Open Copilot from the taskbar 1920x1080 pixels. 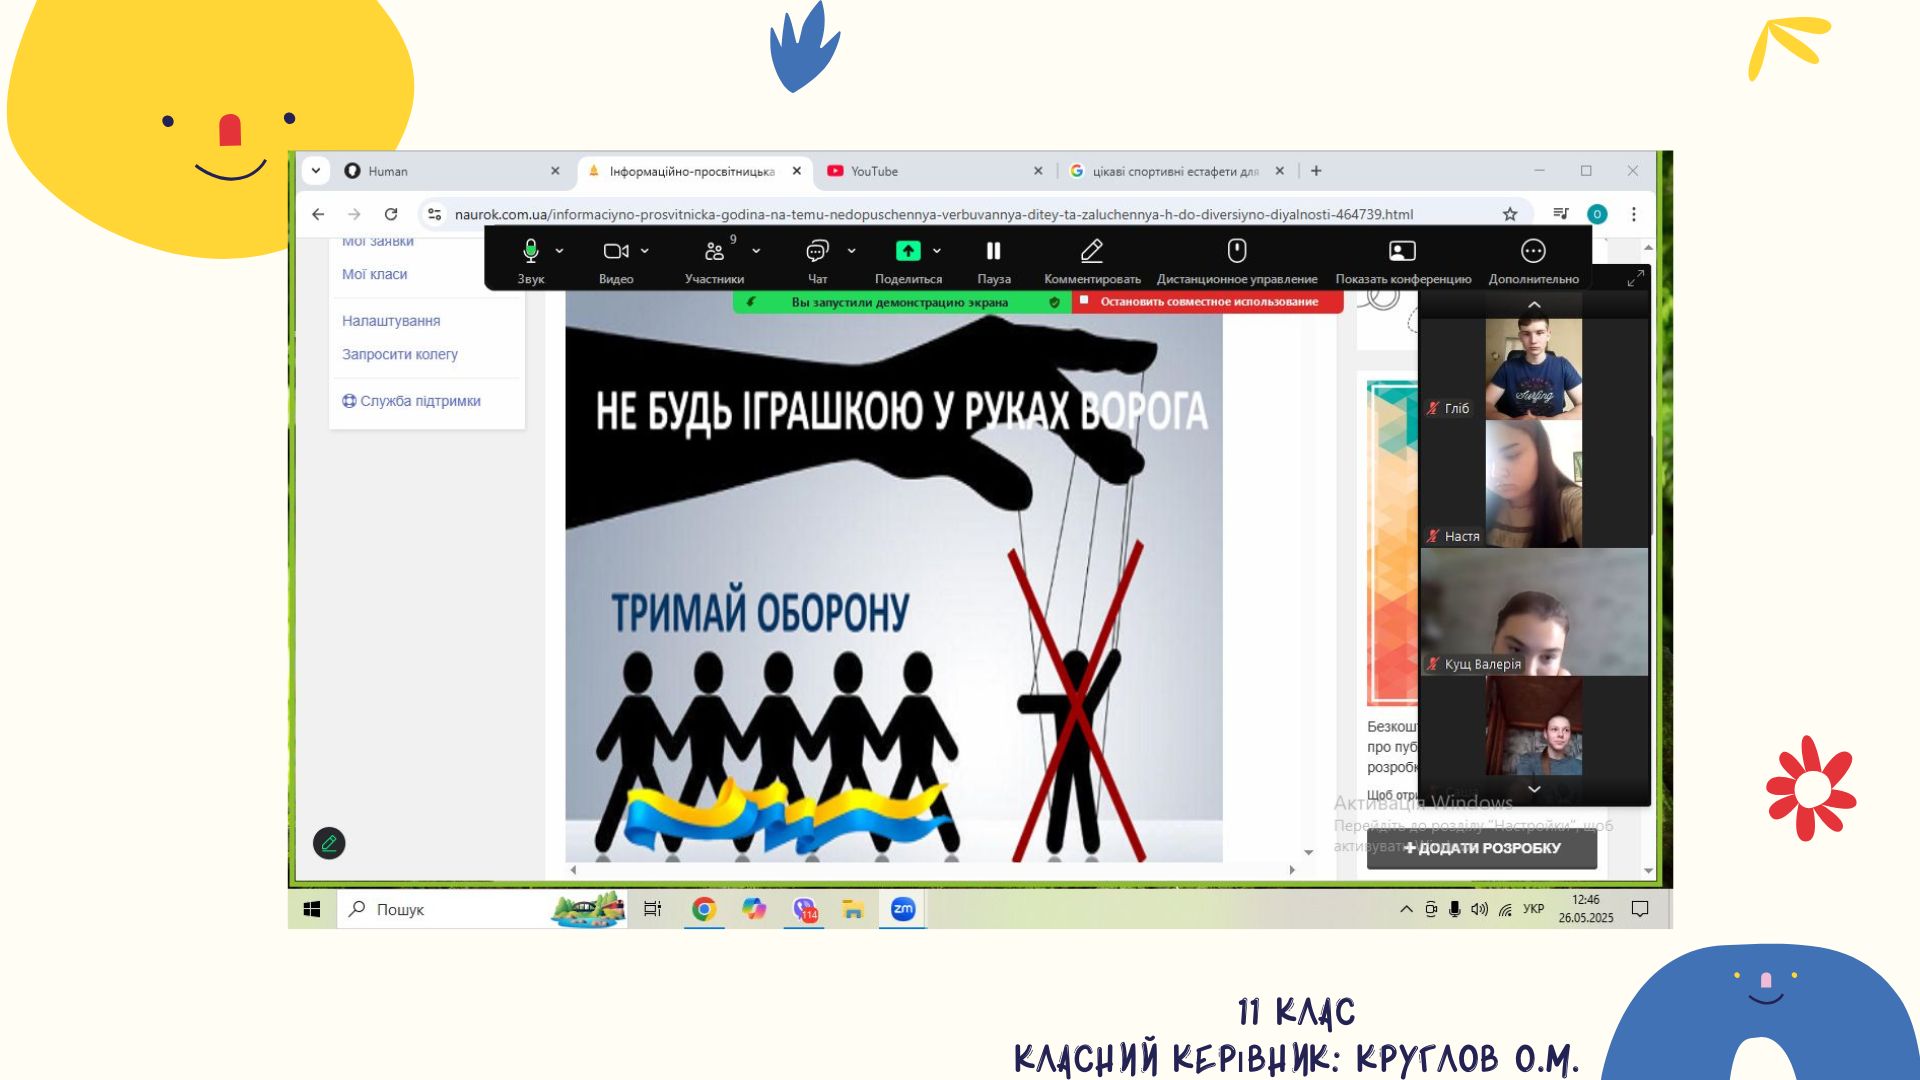pos(754,909)
